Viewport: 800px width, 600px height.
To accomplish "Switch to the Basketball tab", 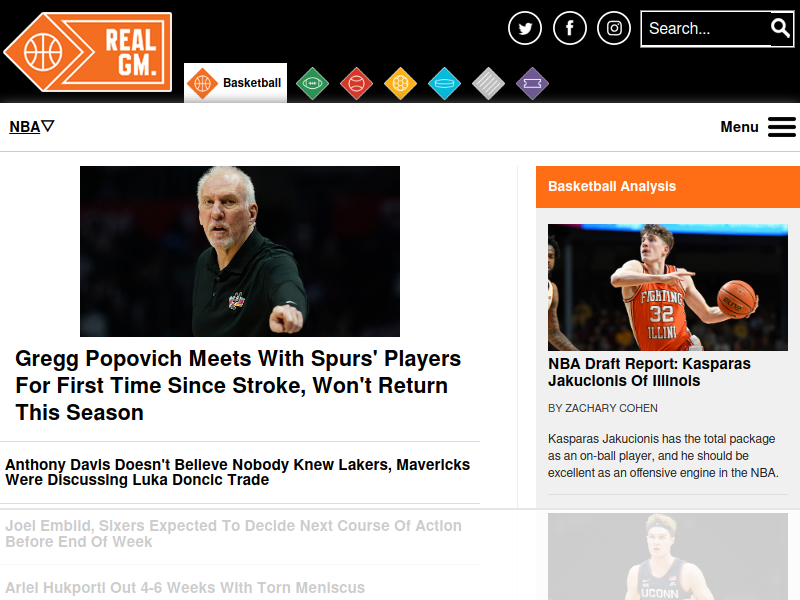I will 235,83.
